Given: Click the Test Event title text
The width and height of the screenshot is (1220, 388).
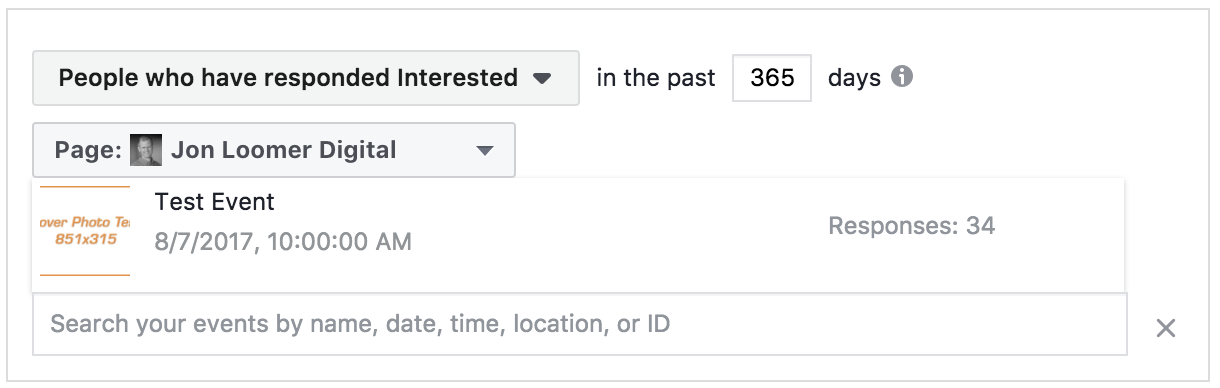Looking at the screenshot, I should click(215, 202).
